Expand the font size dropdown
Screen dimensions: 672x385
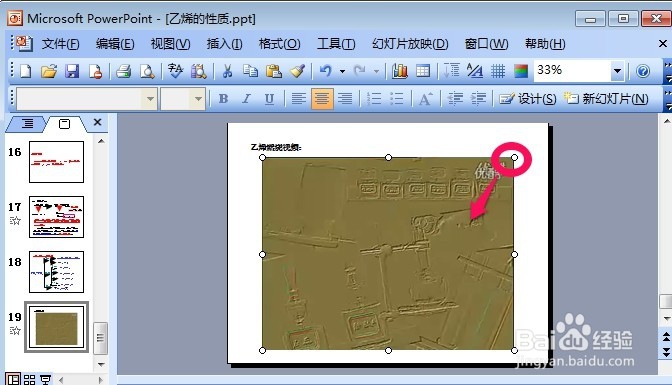[x=198, y=99]
